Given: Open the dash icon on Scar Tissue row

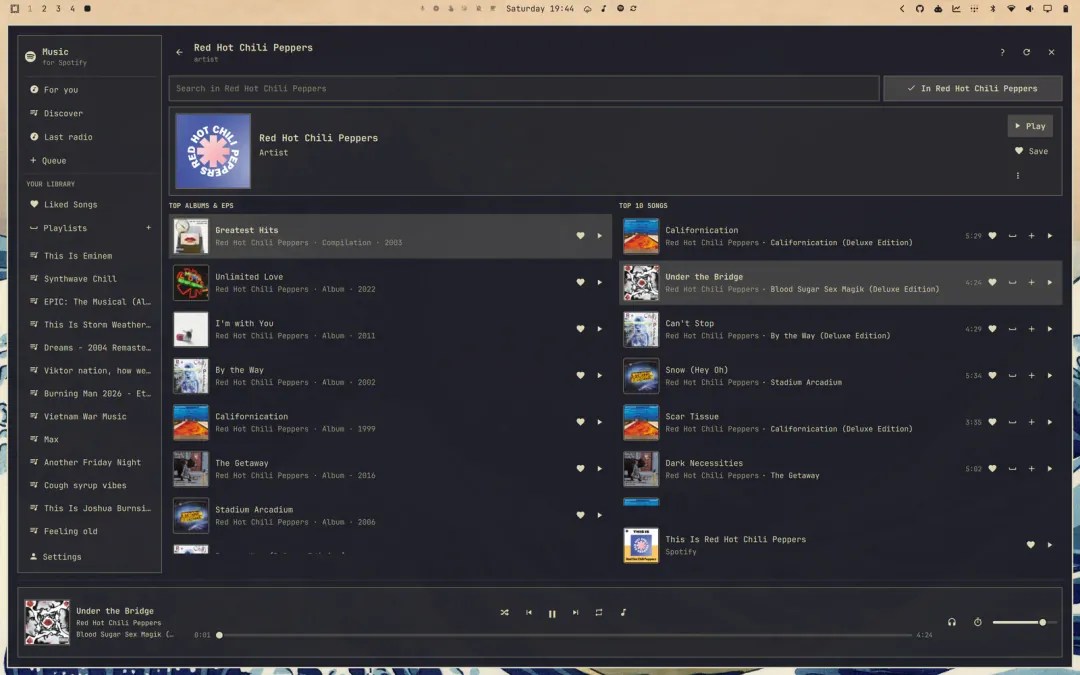Looking at the screenshot, I should coord(1012,422).
